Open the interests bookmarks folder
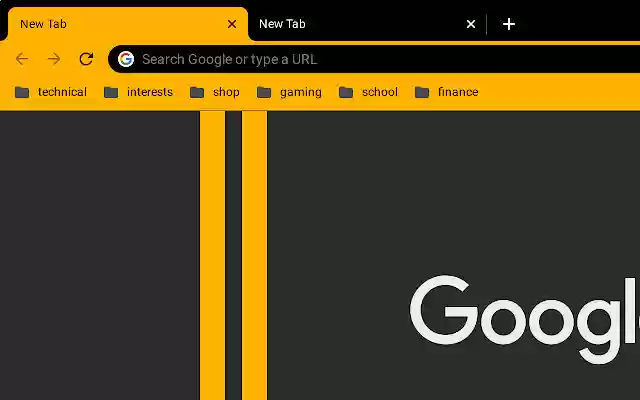 138,92
